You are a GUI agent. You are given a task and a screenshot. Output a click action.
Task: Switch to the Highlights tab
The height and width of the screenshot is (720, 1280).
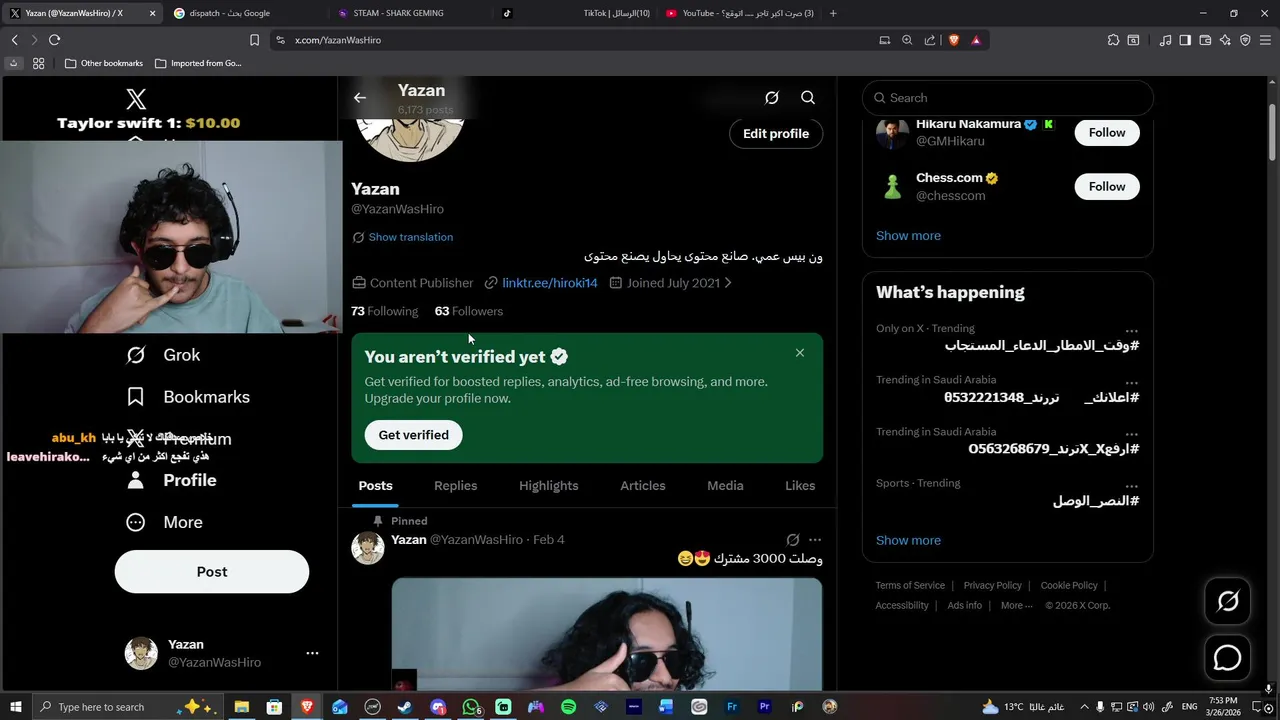tap(548, 486)
